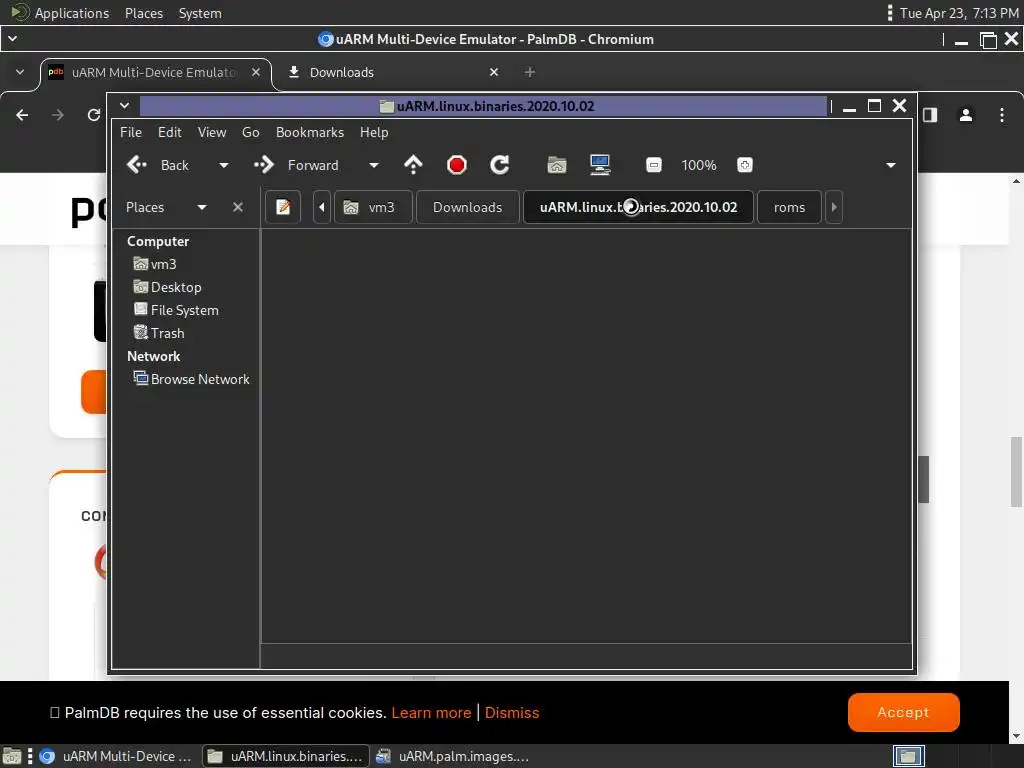
Task: Open the System panel menu
Action: pos(200,13)
